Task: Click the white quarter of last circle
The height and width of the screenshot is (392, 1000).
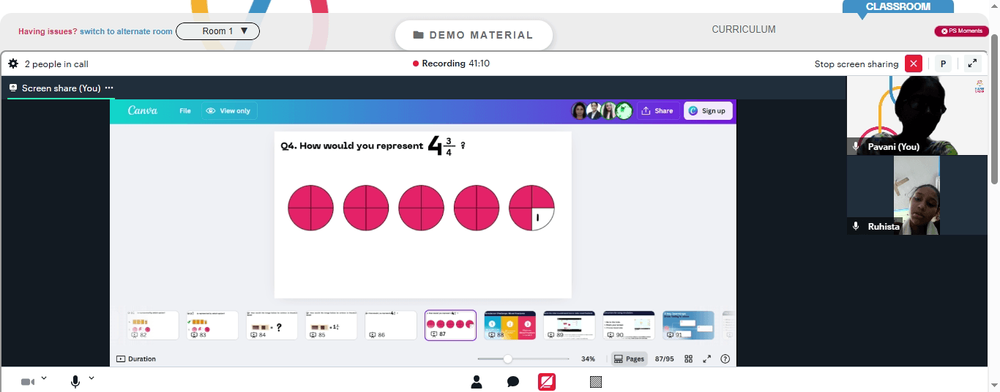Action: (x=543, y=219)
